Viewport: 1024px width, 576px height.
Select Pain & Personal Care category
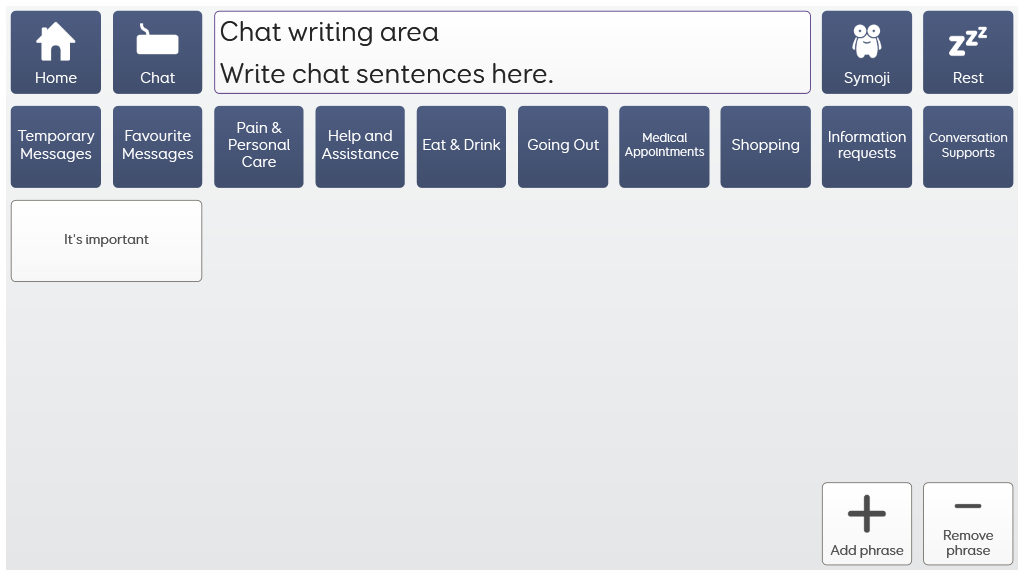tap(259, 146)
